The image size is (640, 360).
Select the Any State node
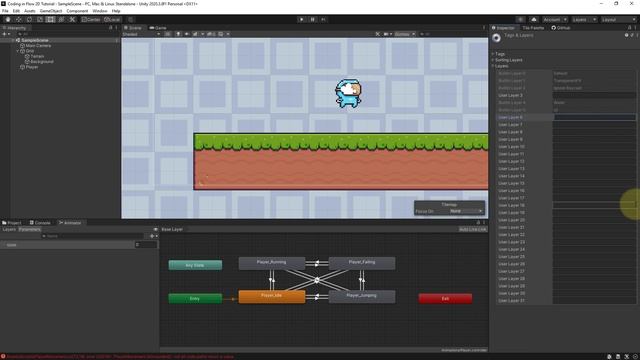[195, 265]
